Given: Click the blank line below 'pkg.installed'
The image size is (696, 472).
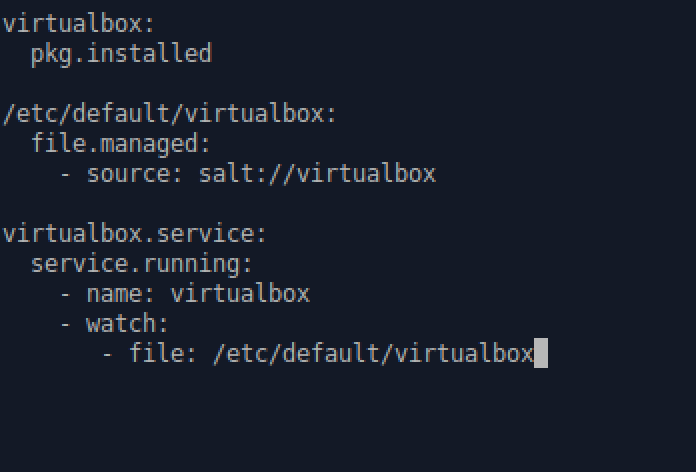Looking at the screenshot, I should click(200, 83).
